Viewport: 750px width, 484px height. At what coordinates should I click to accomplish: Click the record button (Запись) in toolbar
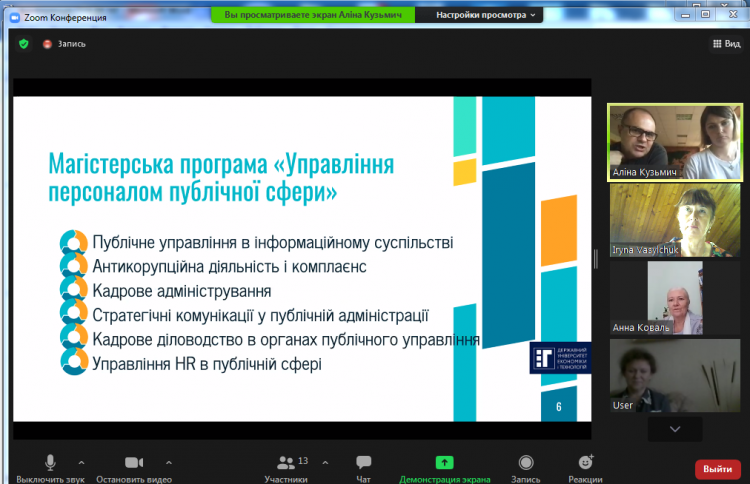pos(526,463)
